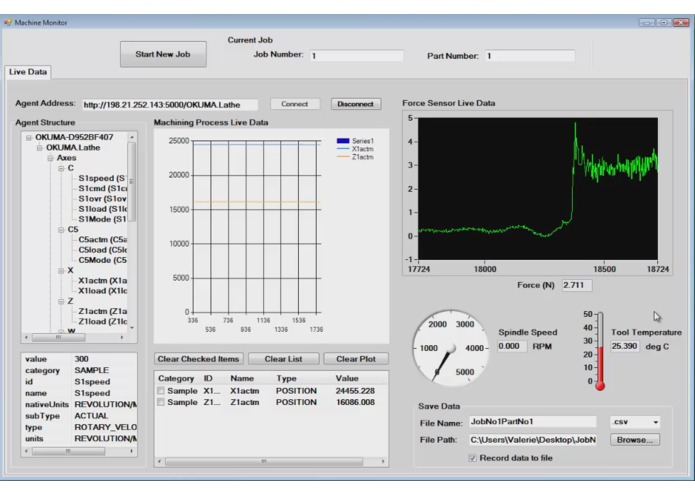
Task: Click the agent tree horizontal scrollbar thumb
Action: tap(59, 338)
